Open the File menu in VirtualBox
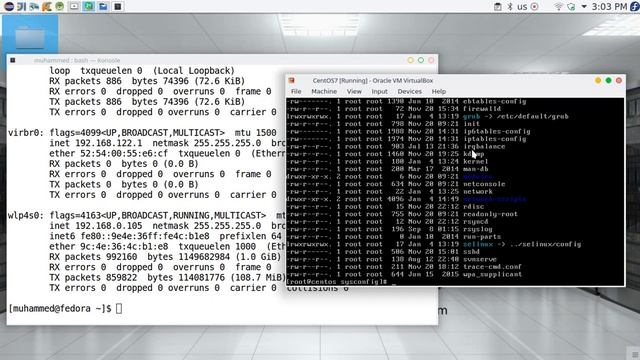This screenshot has width=640, height=360. pyautogui.click(x=296, y=91)
